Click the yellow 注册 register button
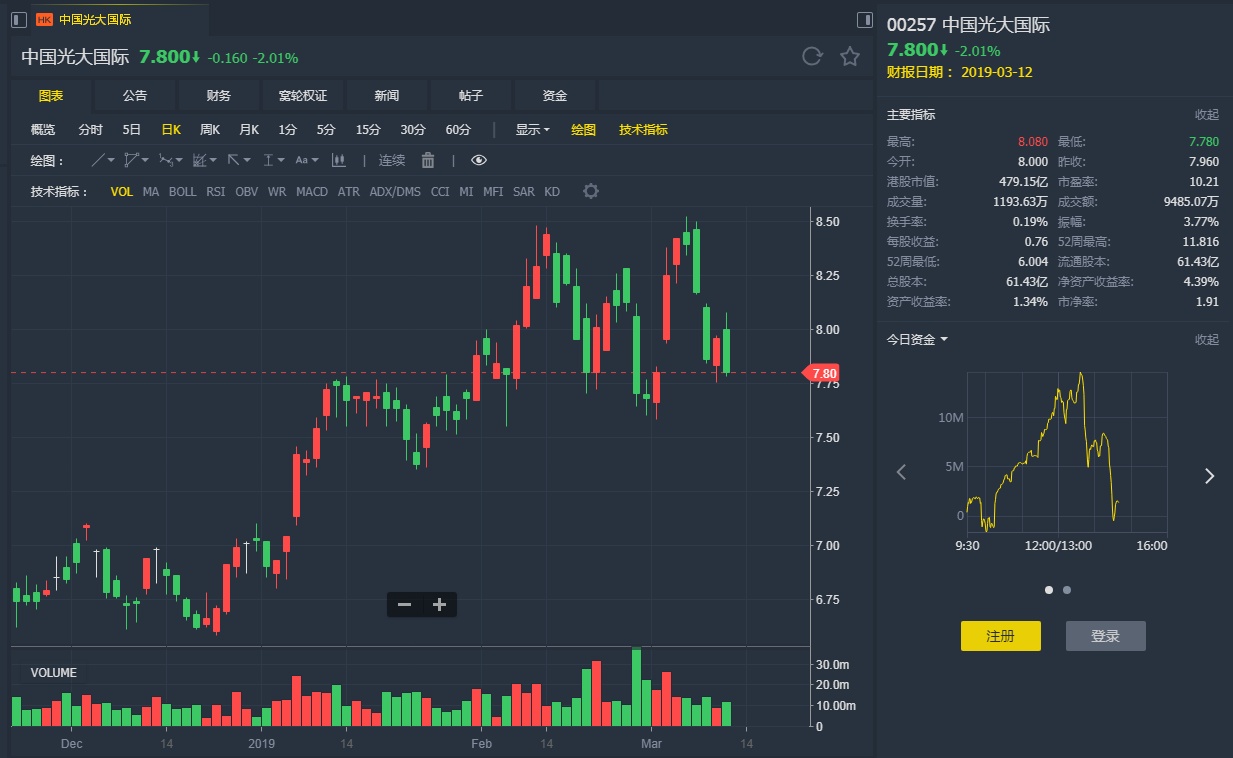 tap(1000, 636)
